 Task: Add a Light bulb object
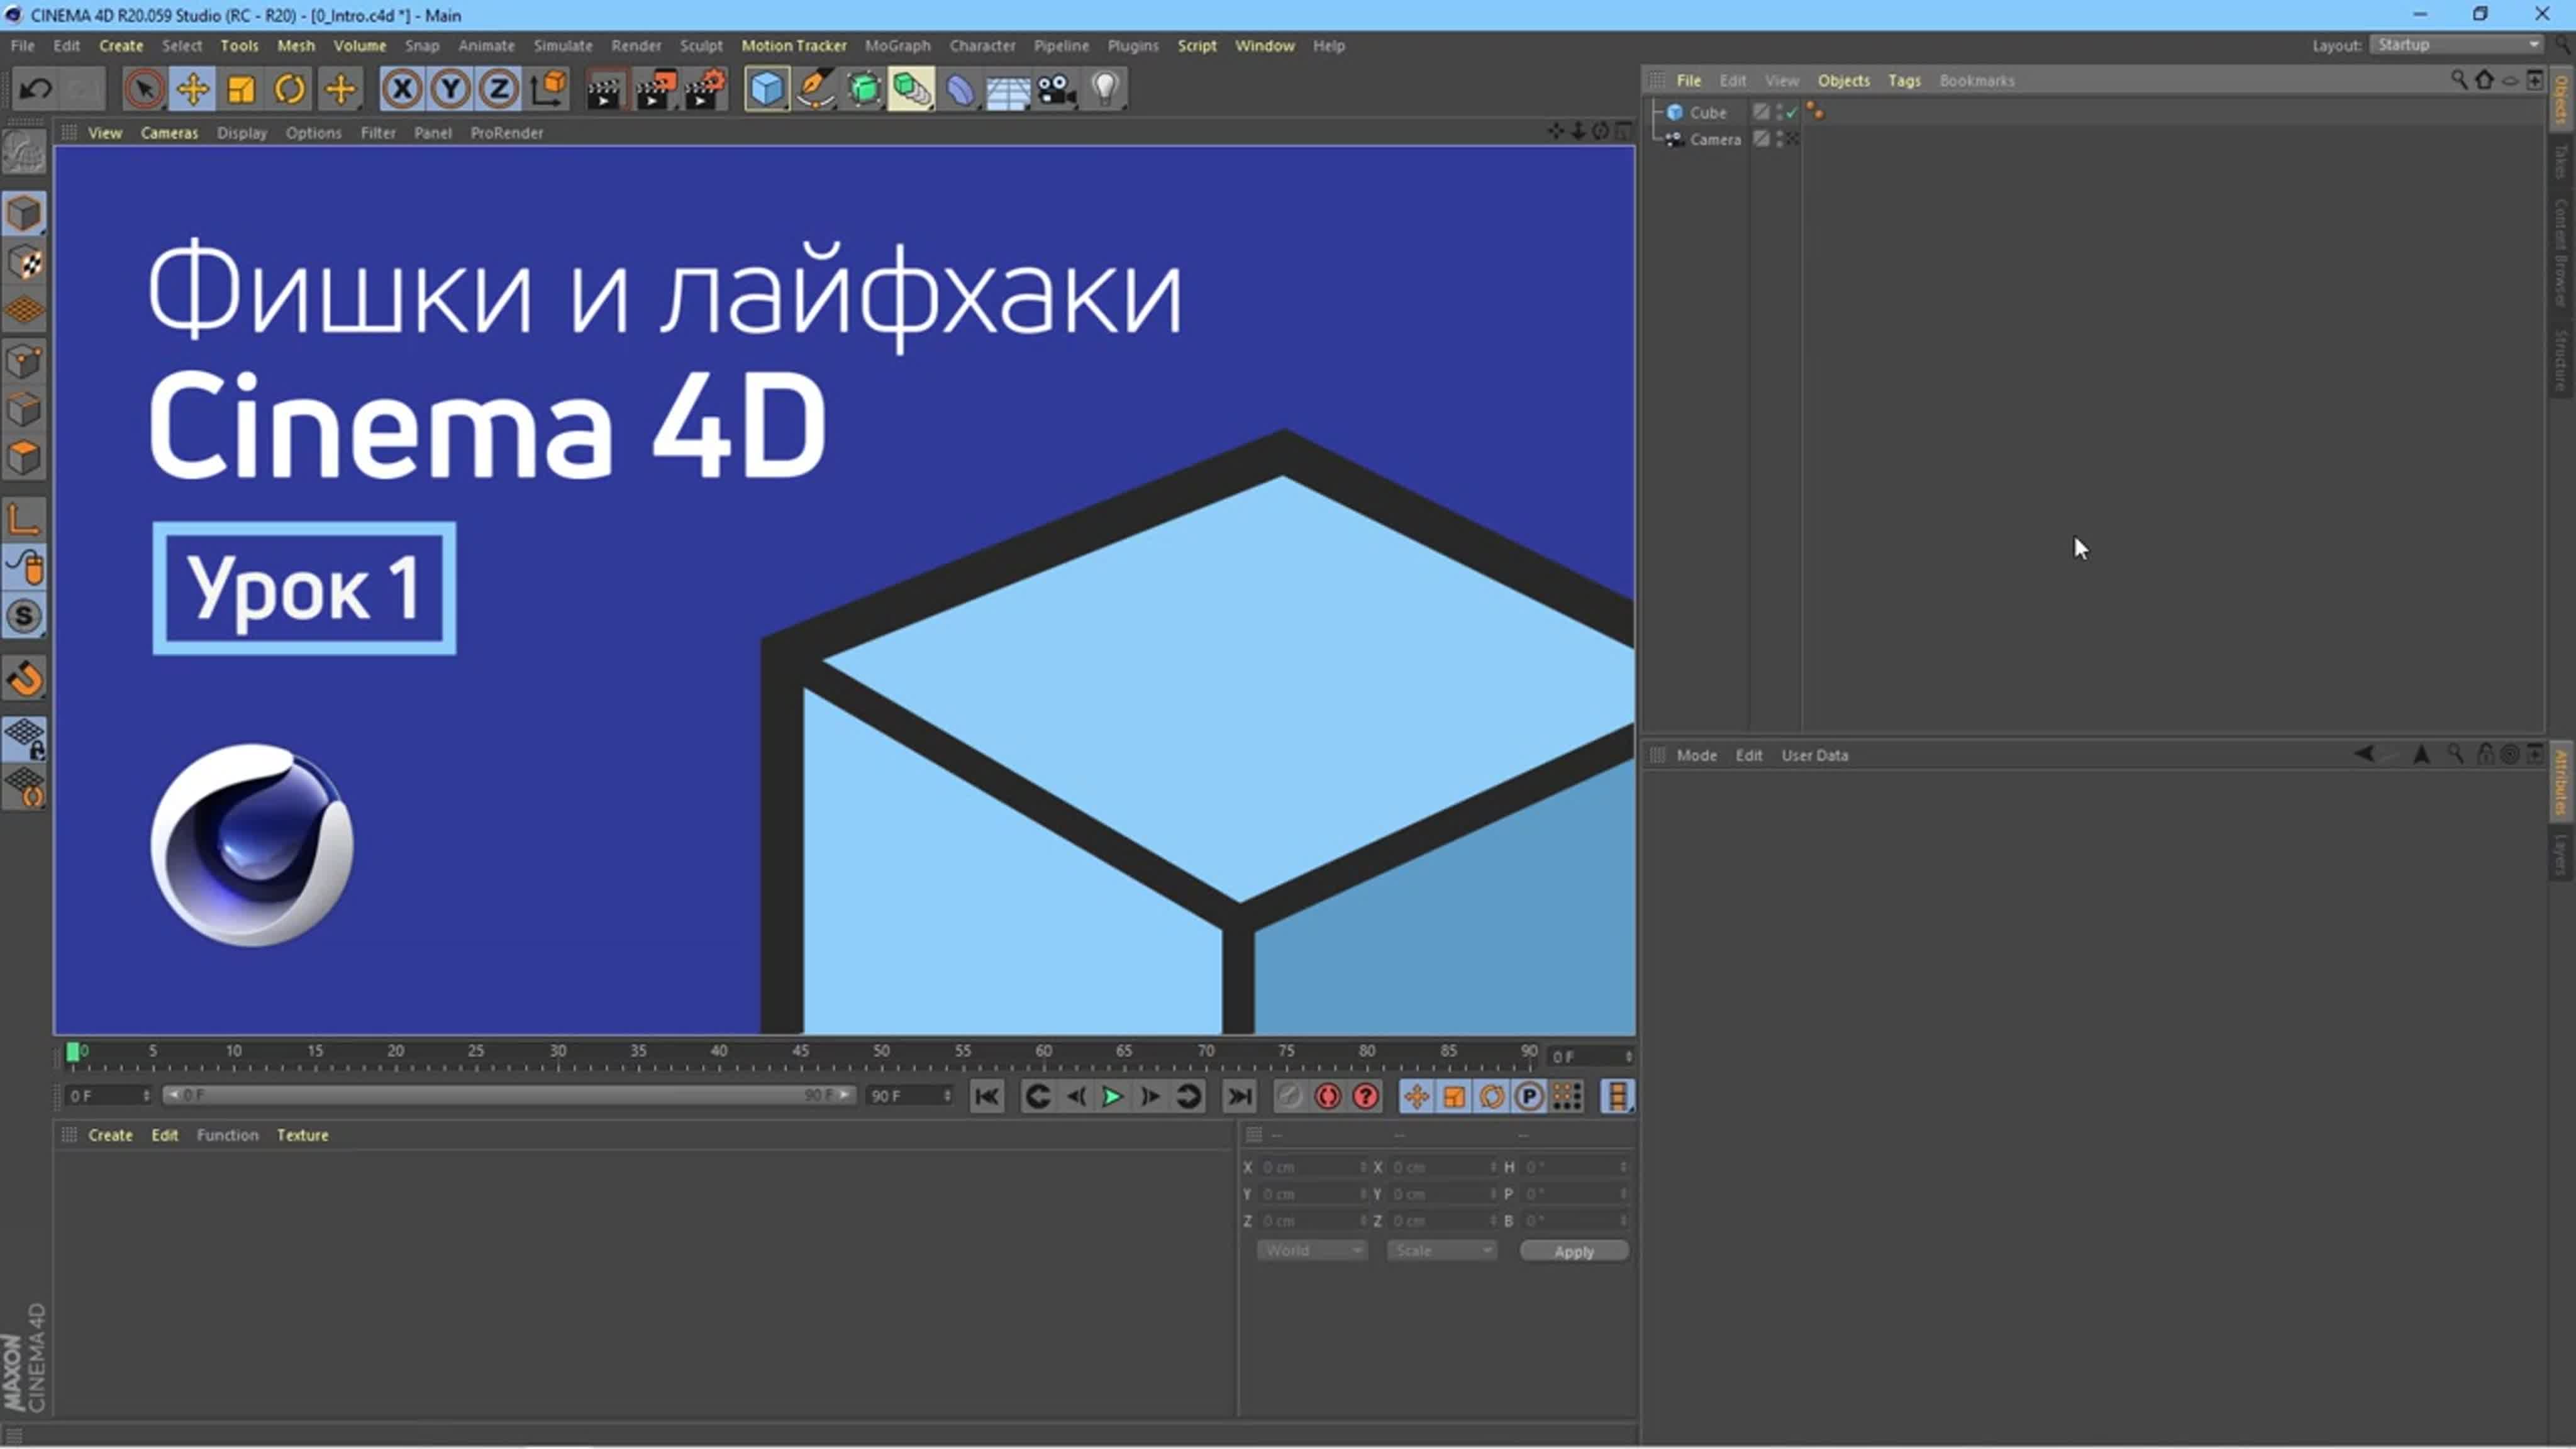click(x=1105, y=89)
